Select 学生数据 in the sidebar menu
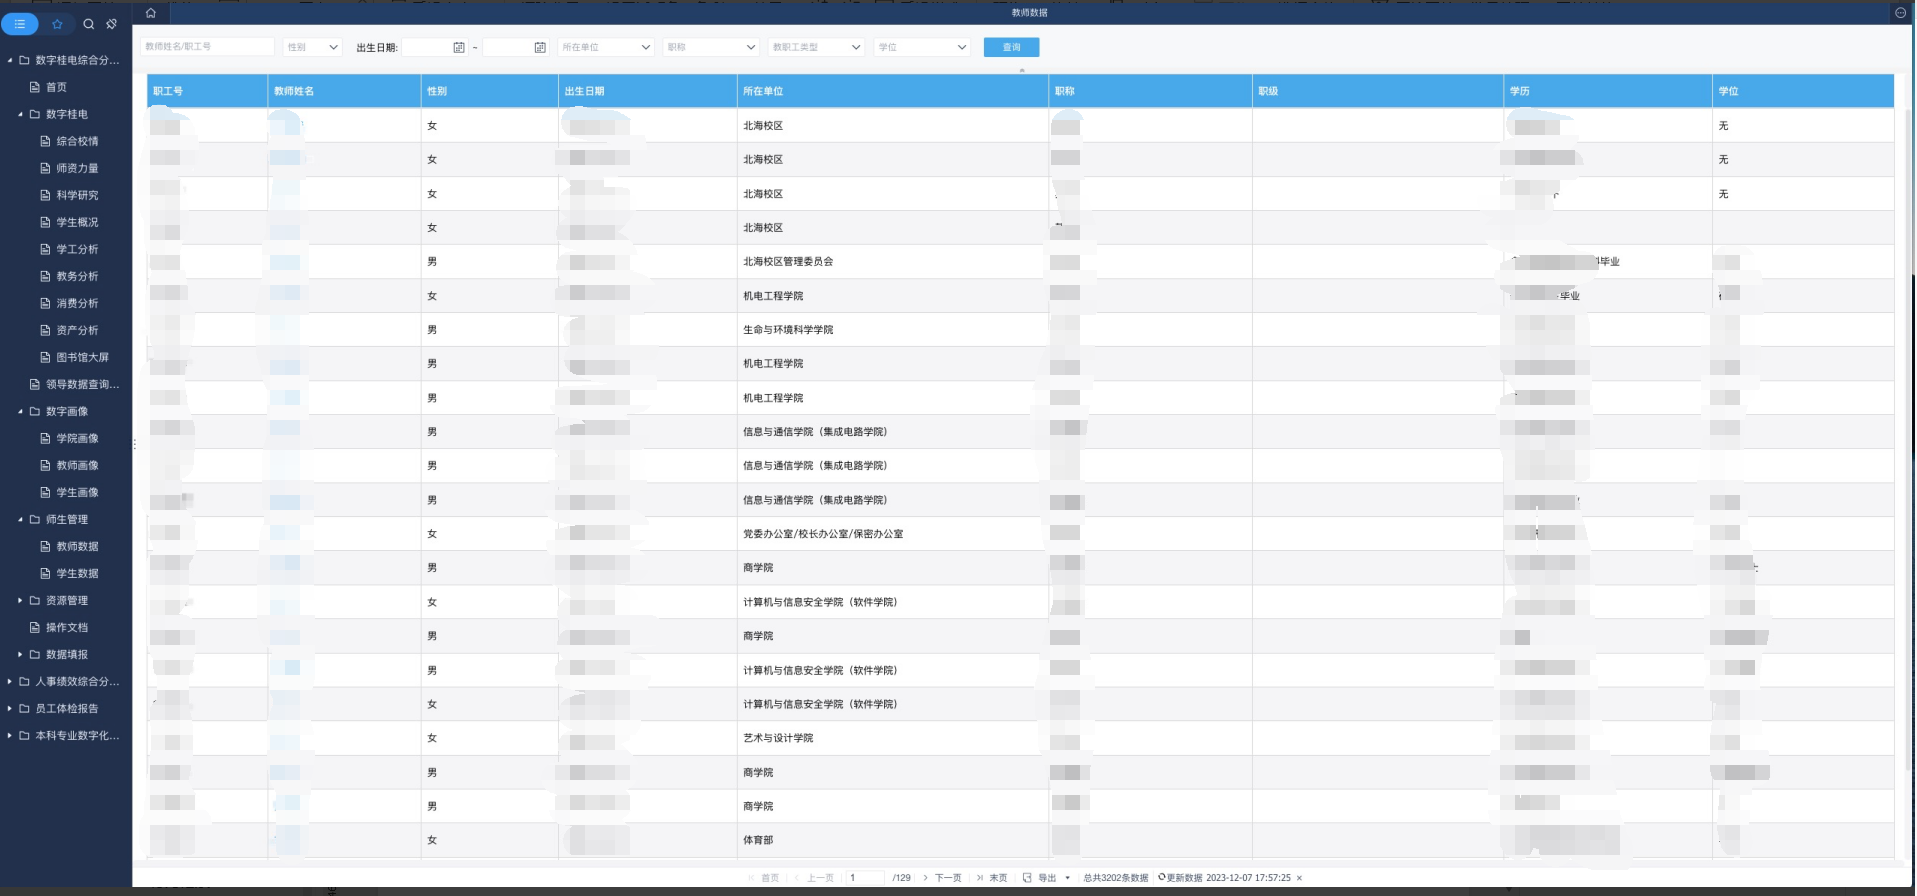The height and width of the screenshot is (896, 1917). (x=77, y=573)
